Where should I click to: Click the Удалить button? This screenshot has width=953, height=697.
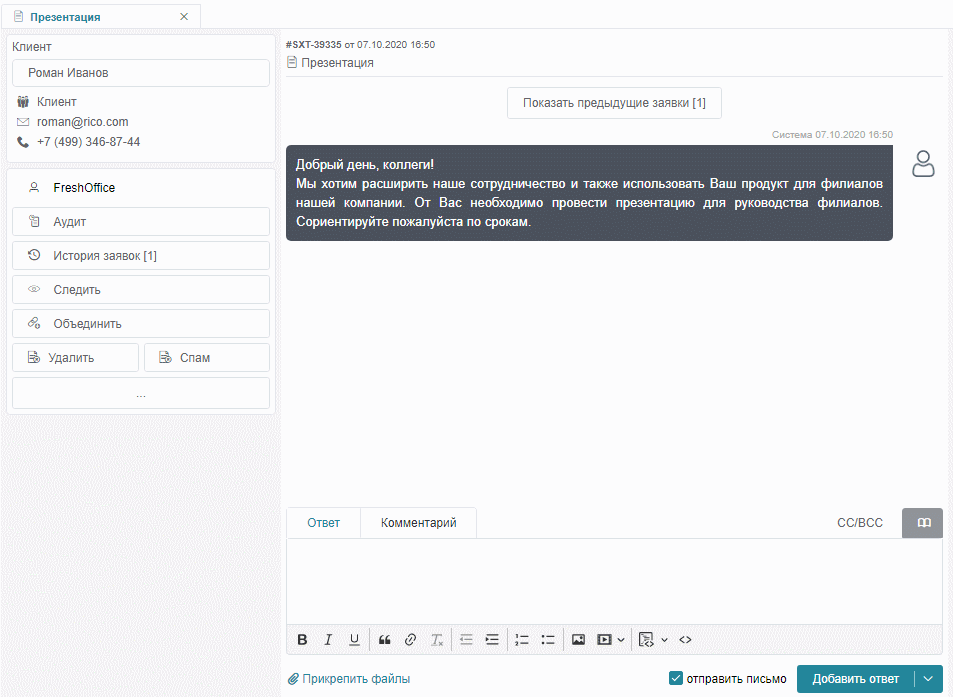click(x=75, y=358)
